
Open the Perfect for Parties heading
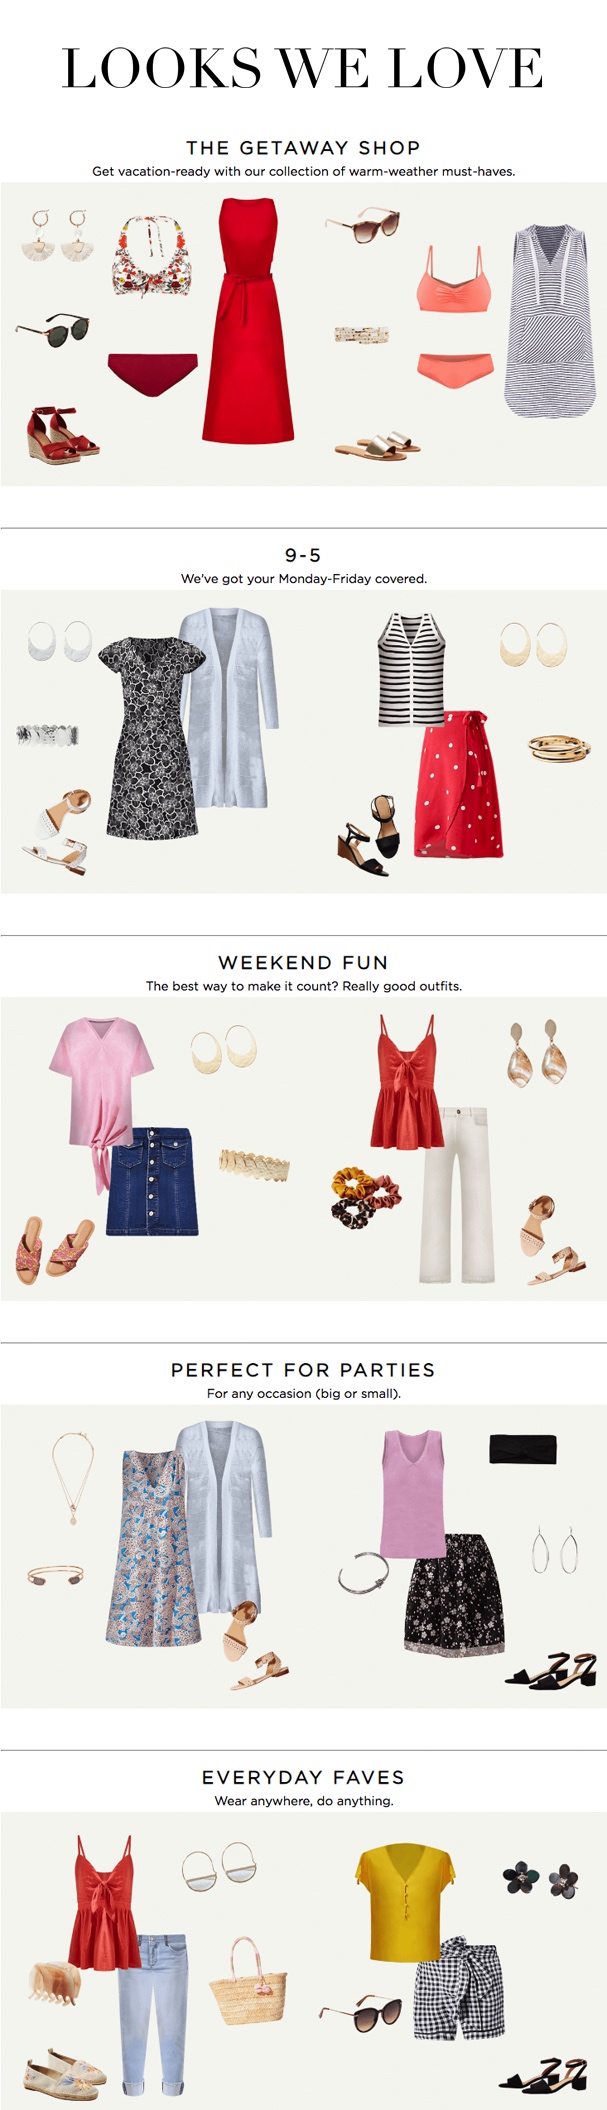303,1369
